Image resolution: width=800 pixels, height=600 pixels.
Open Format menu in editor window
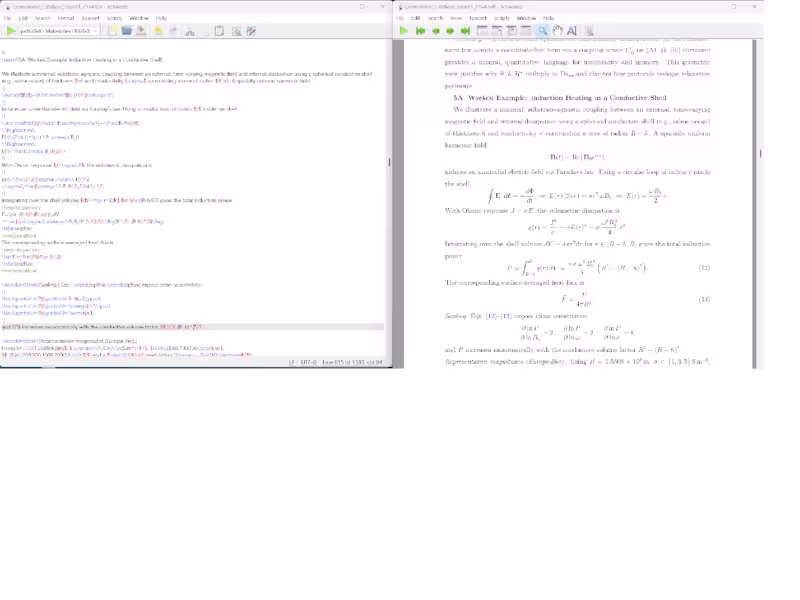[66, 18]
